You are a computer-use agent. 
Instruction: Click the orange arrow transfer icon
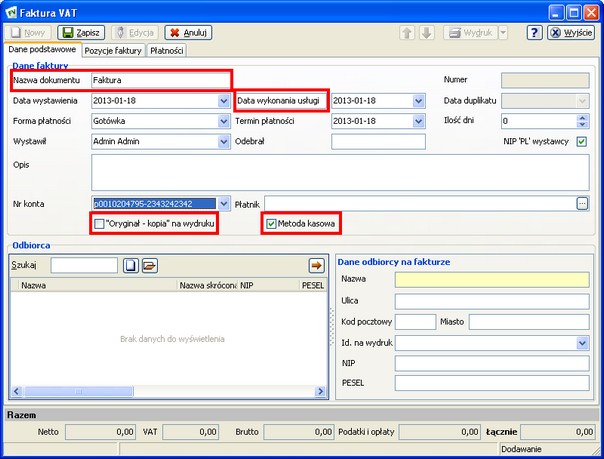(317, 265)
